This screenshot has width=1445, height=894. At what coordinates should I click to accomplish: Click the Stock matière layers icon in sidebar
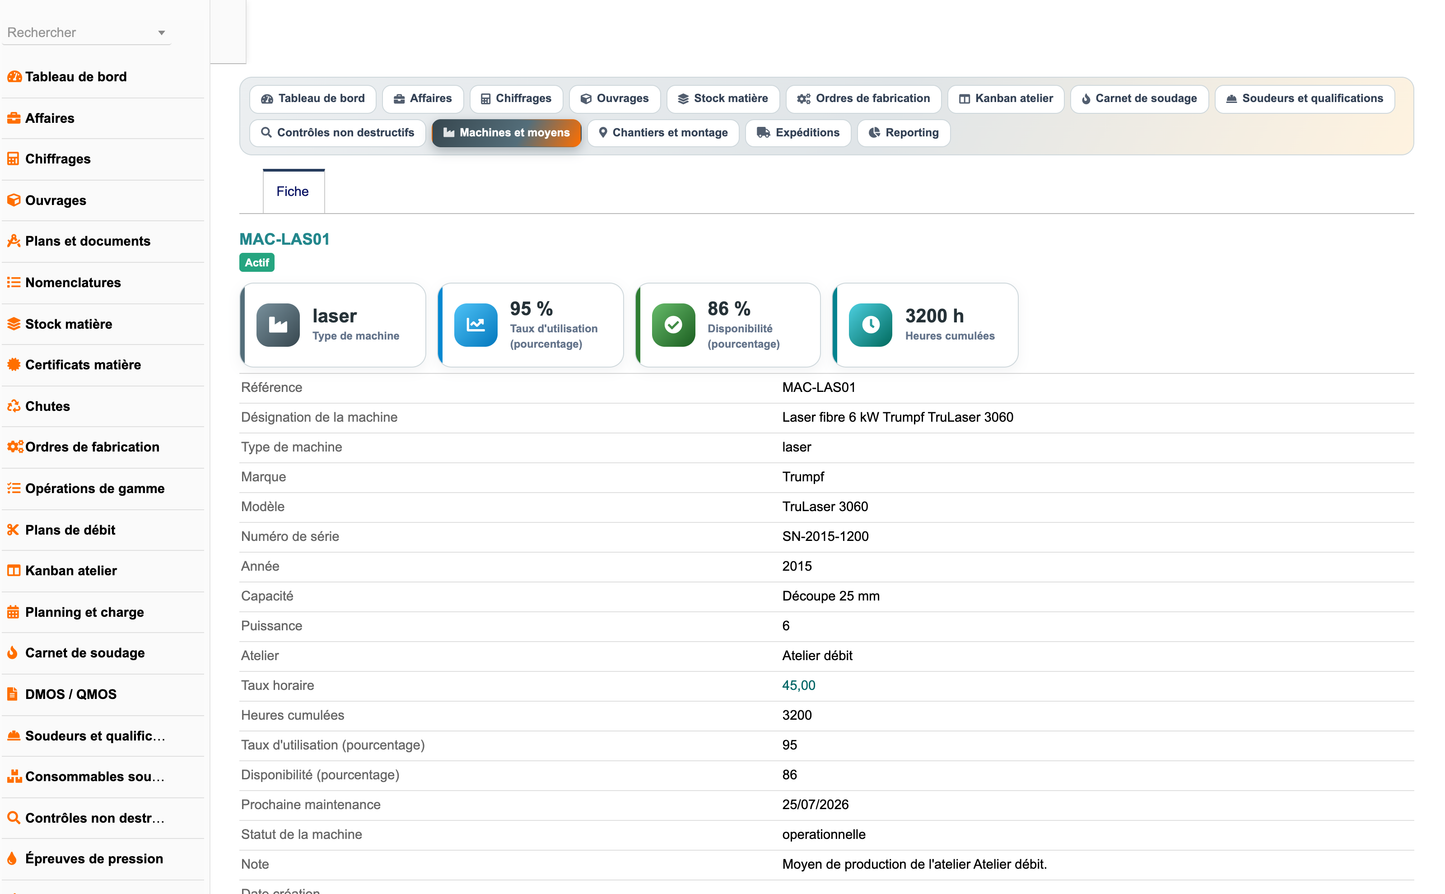(x=14, y=324)
